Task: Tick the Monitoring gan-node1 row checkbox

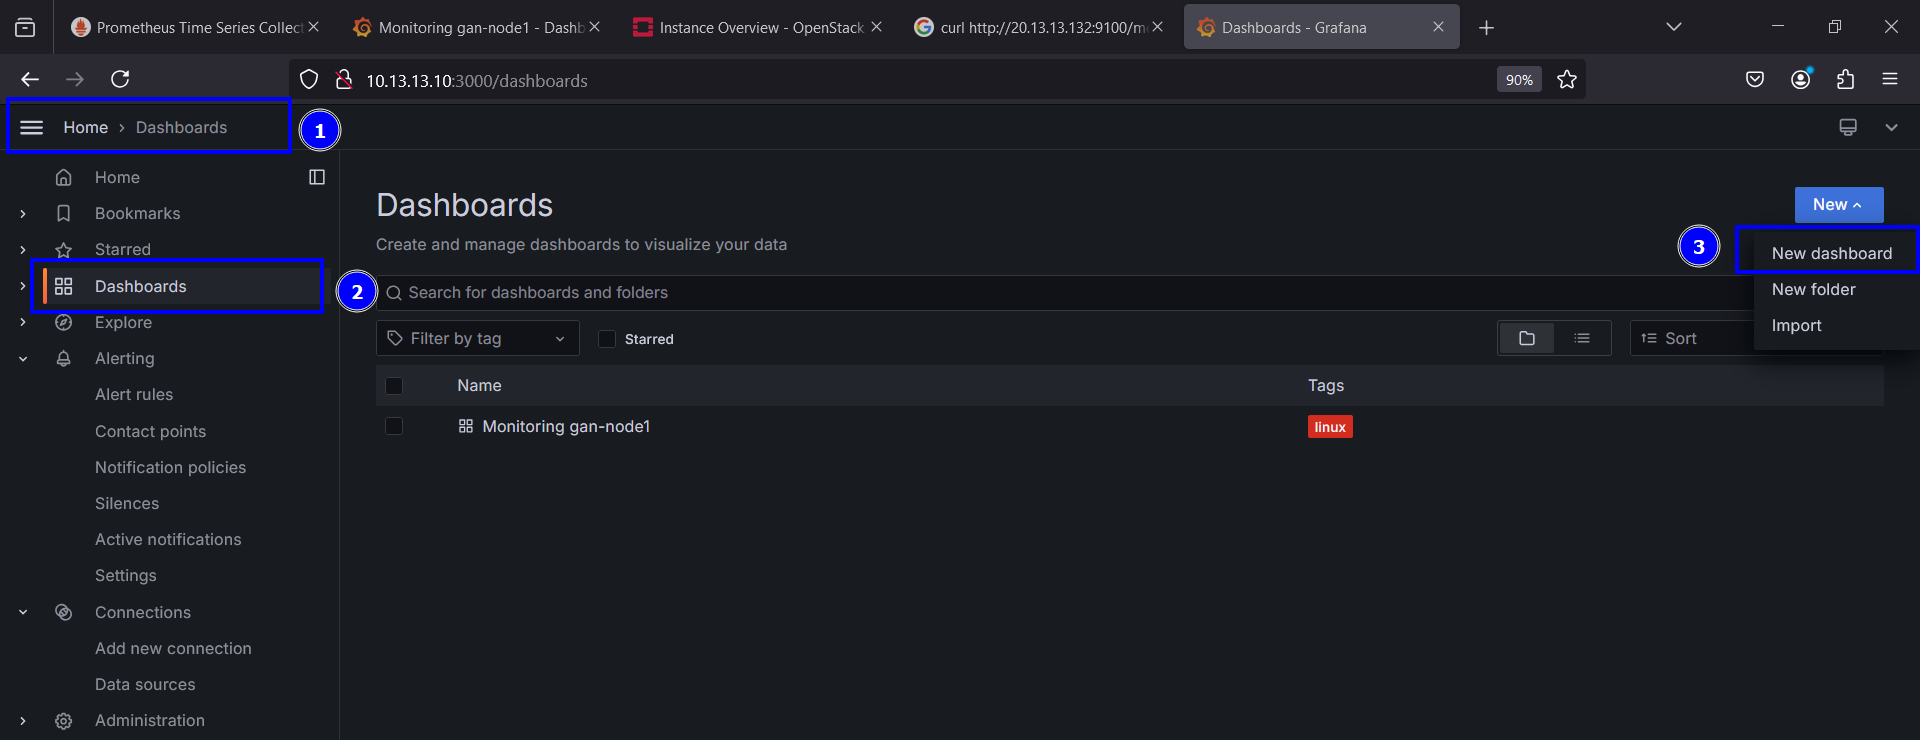Action: coord(394,426)
